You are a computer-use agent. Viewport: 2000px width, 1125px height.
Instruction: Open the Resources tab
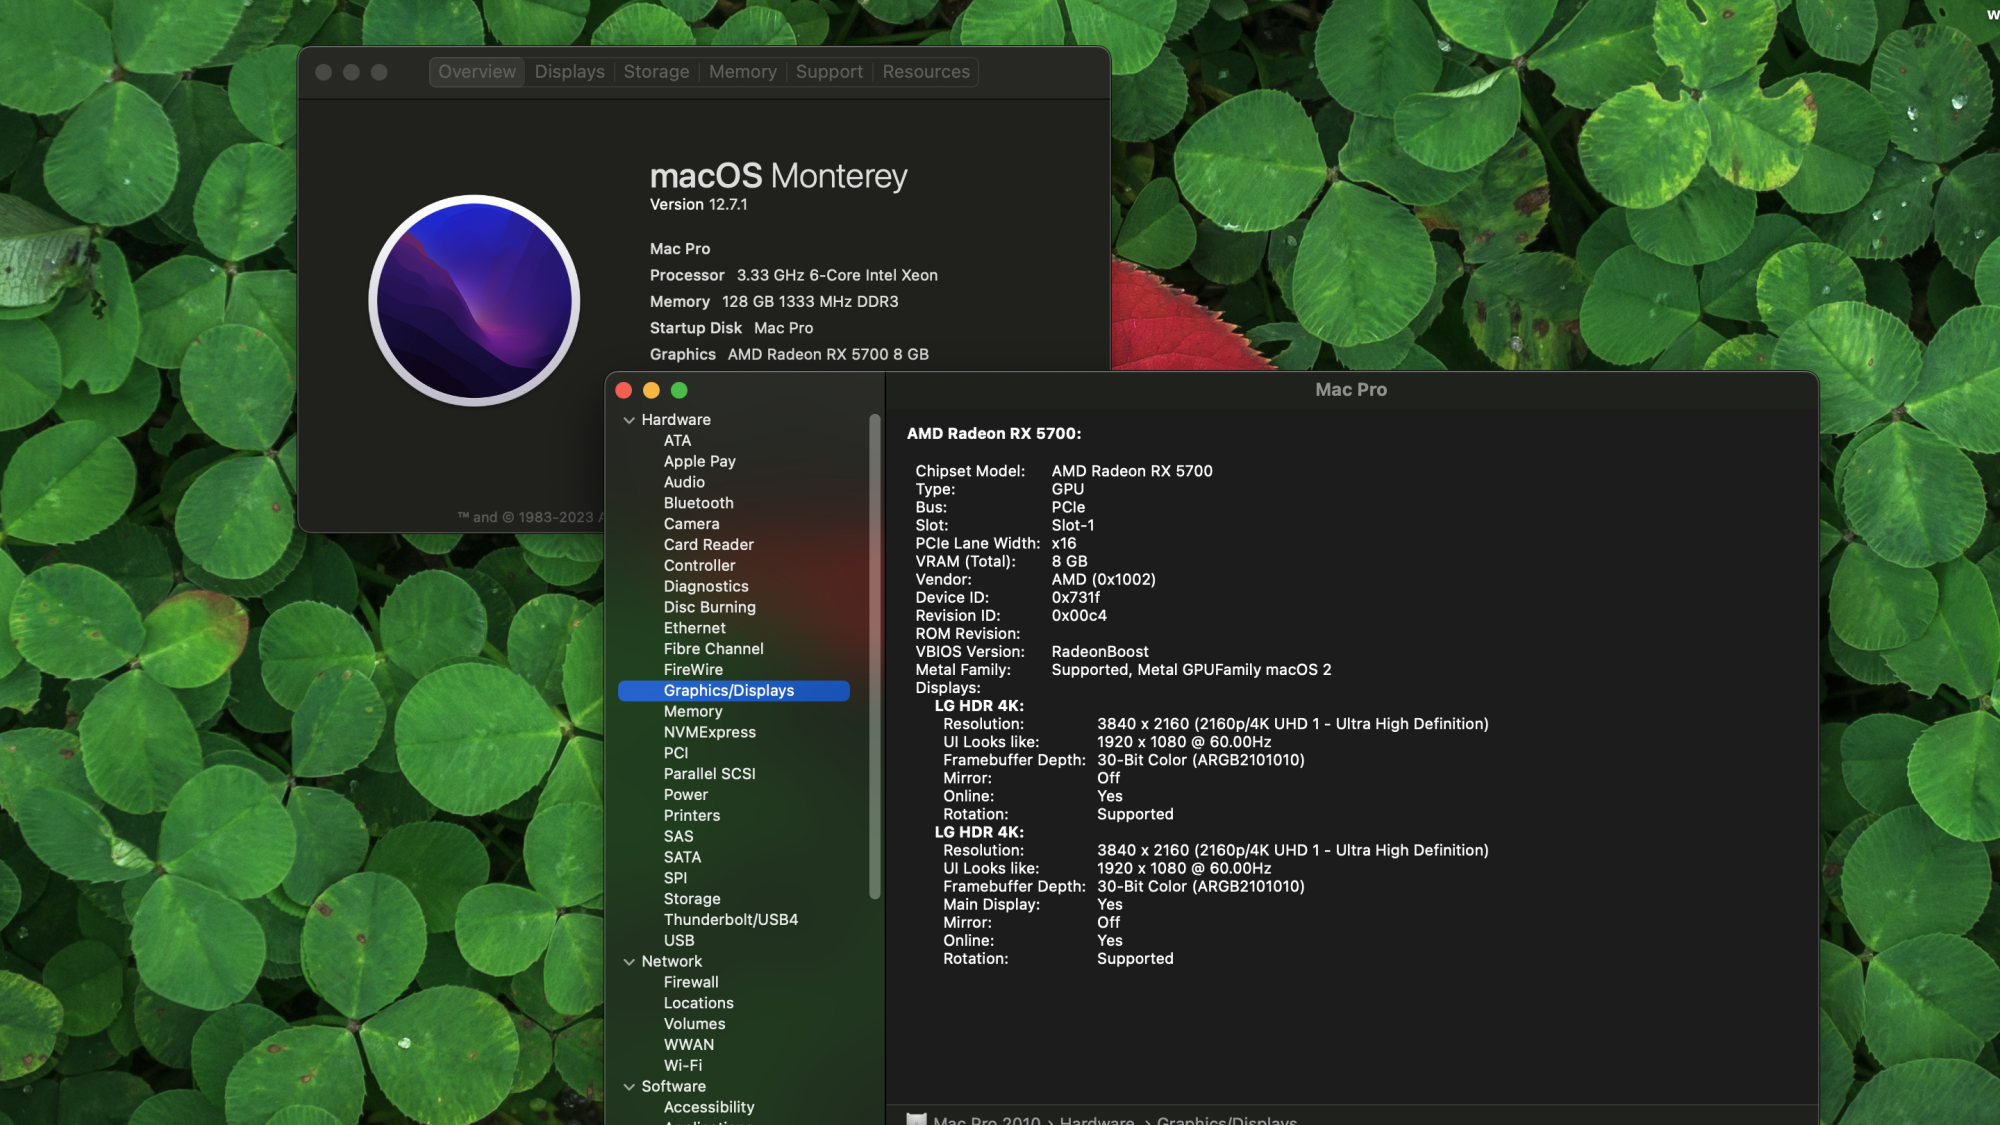(x=926, y=72)
